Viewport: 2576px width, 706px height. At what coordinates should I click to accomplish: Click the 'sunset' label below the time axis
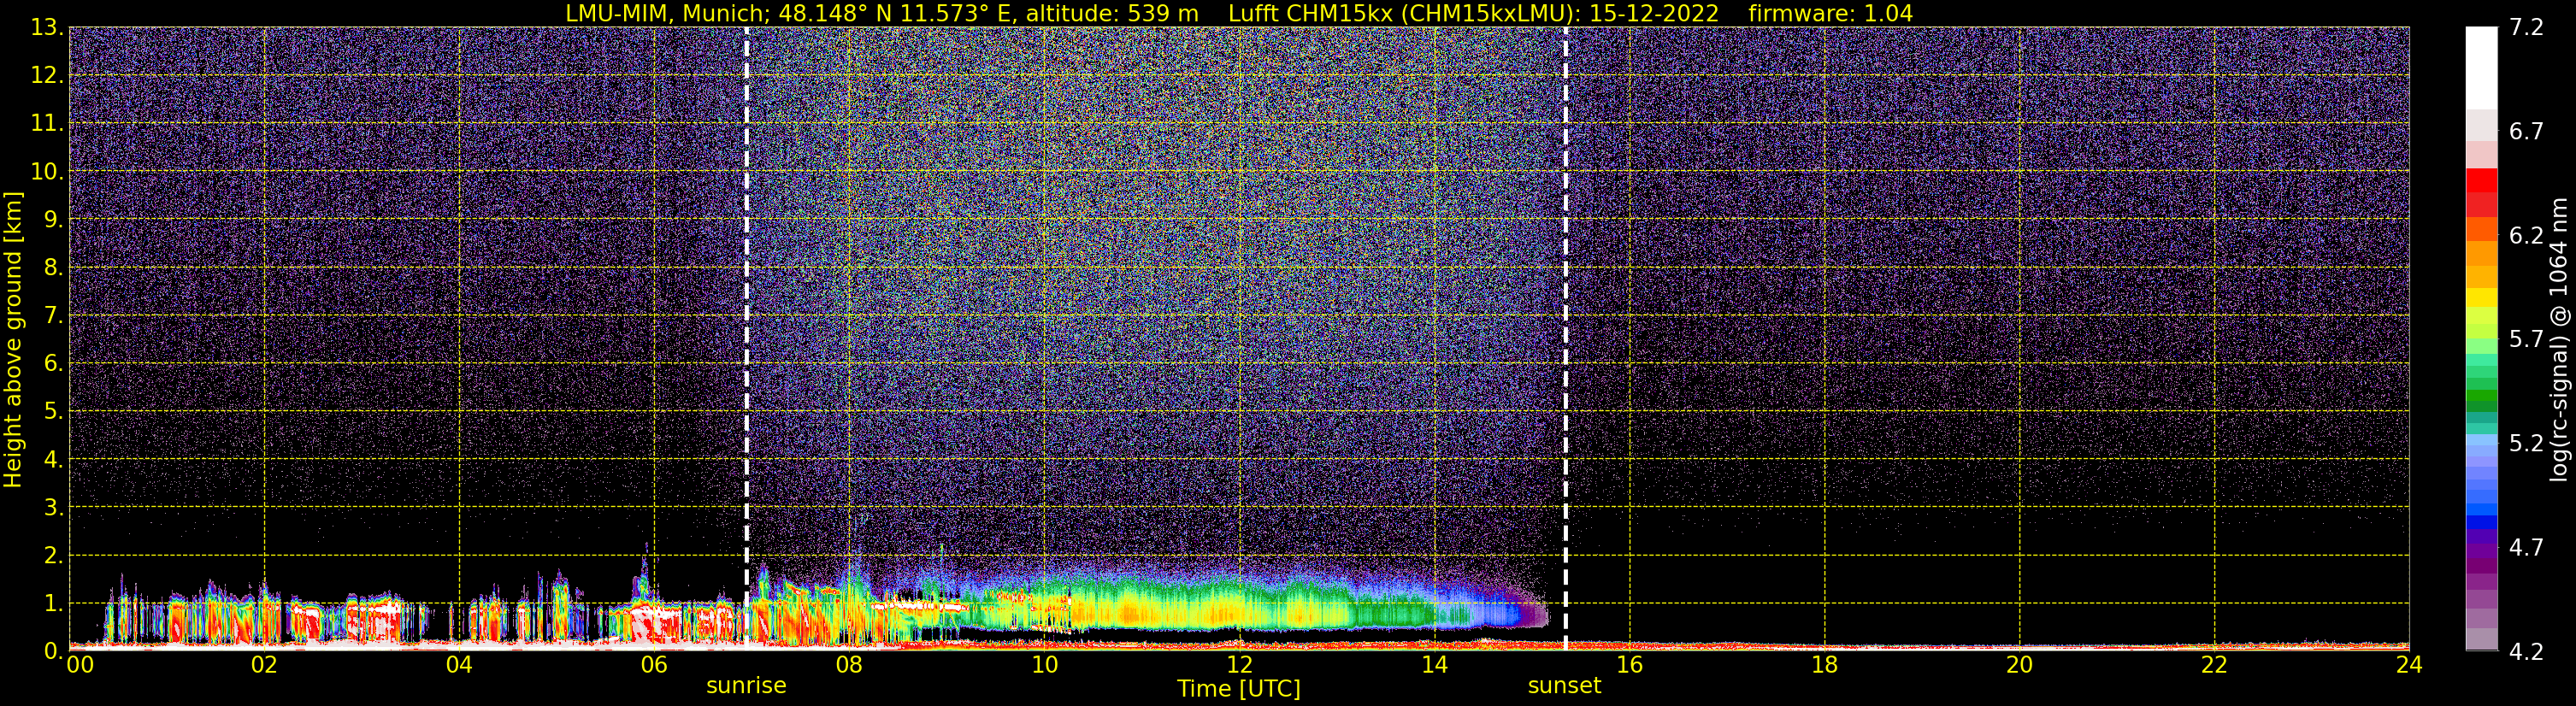(1564, 686)
